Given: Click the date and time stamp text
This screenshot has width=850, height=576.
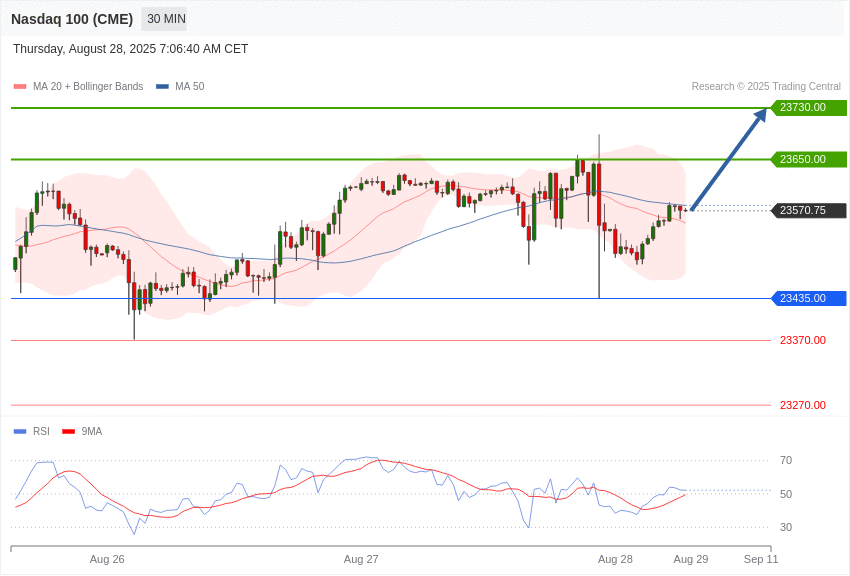Looking at the screenshot, I should (131, 49).
